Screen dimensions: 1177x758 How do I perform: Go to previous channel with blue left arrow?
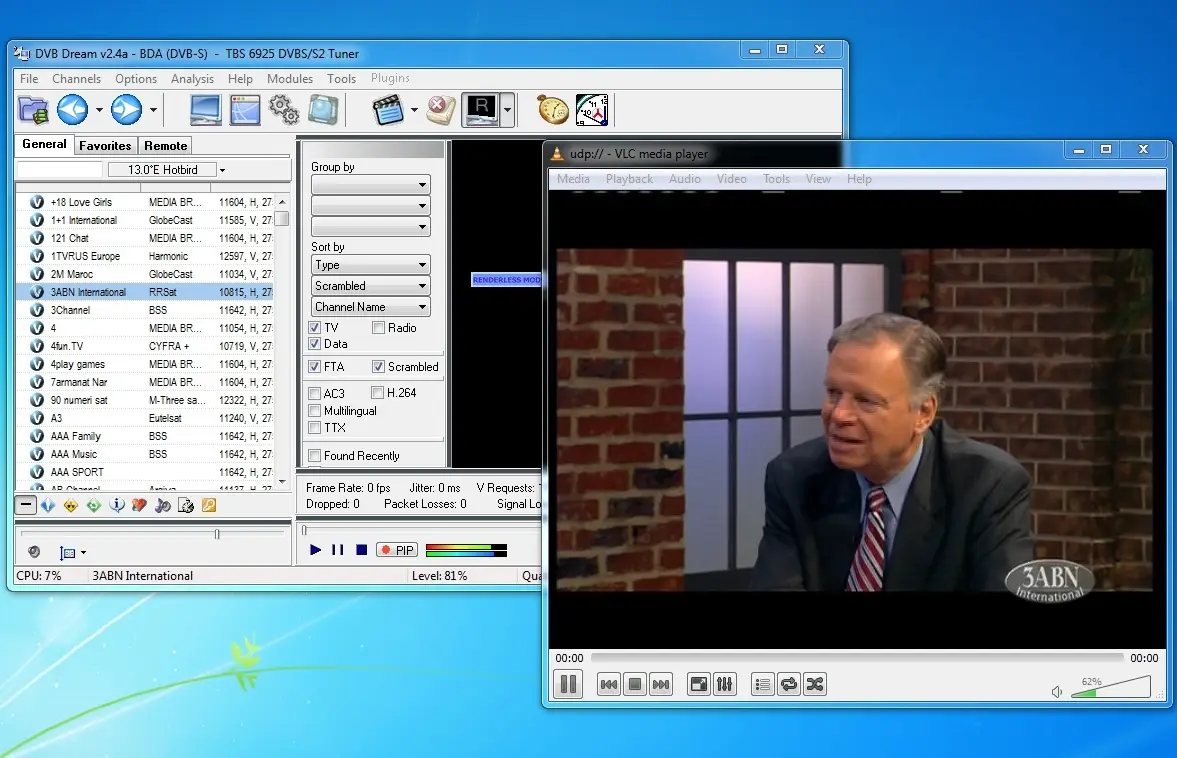tap(73, 110)
